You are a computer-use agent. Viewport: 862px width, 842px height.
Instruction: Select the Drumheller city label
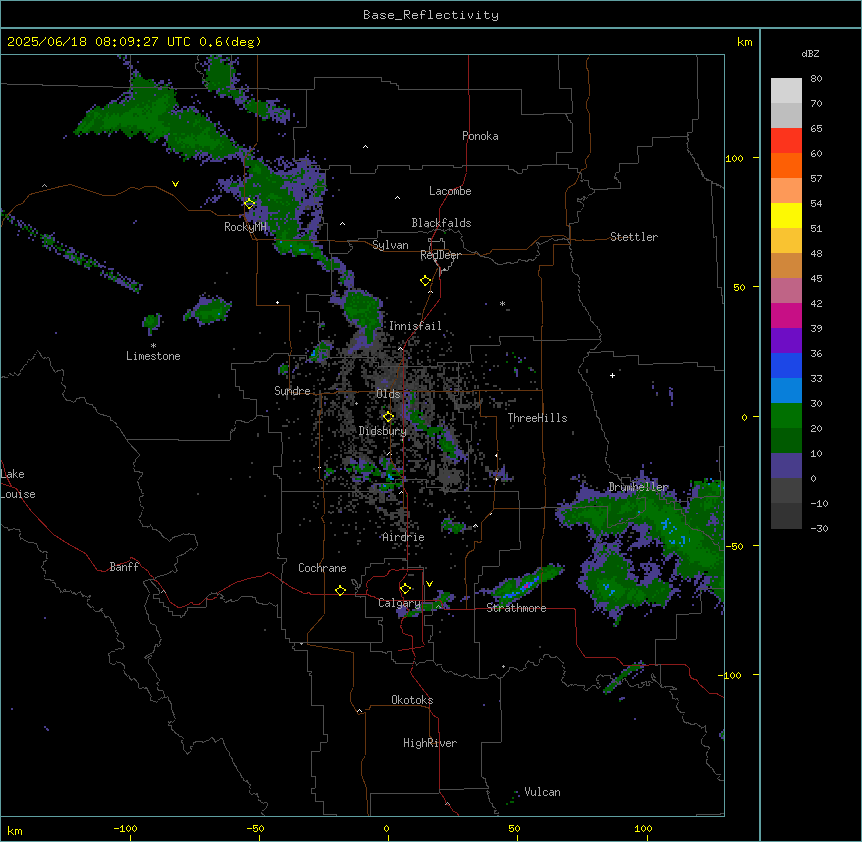point(638,487)
